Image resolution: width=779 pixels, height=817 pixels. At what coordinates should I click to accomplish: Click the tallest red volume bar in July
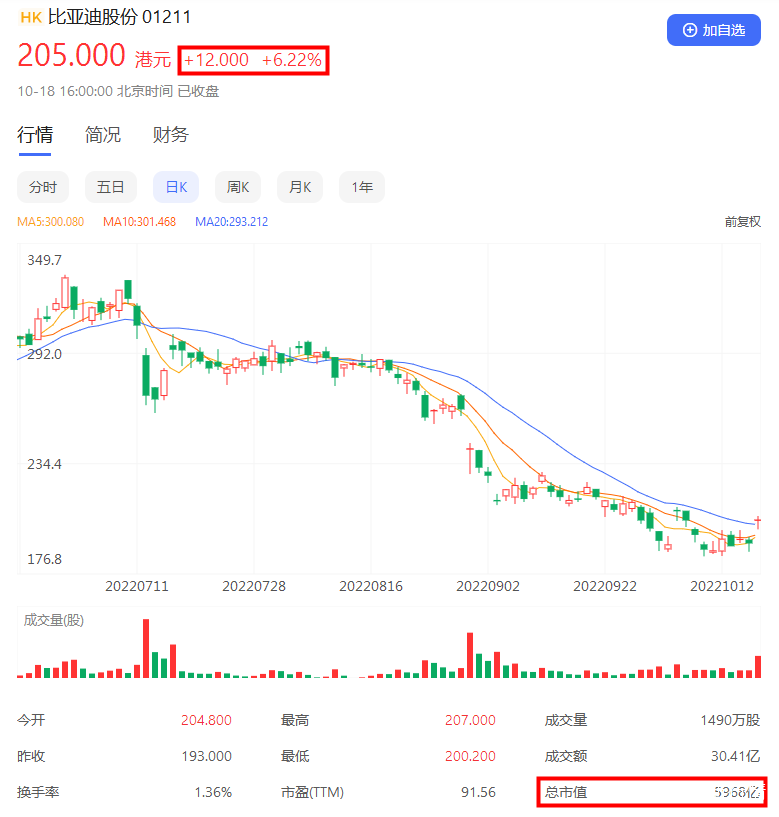pos(146,648)
